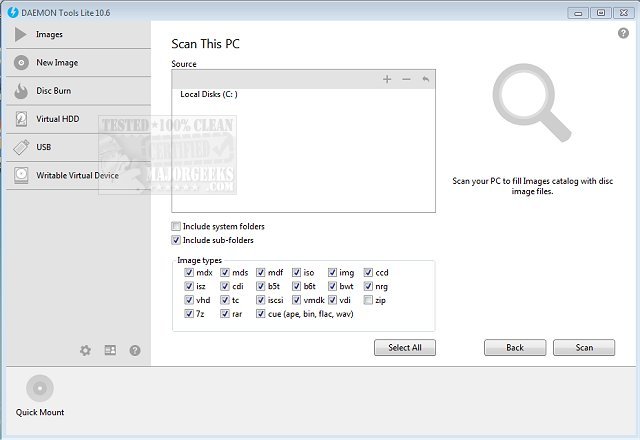Open the Disc Burn section

tap(53, 91)
